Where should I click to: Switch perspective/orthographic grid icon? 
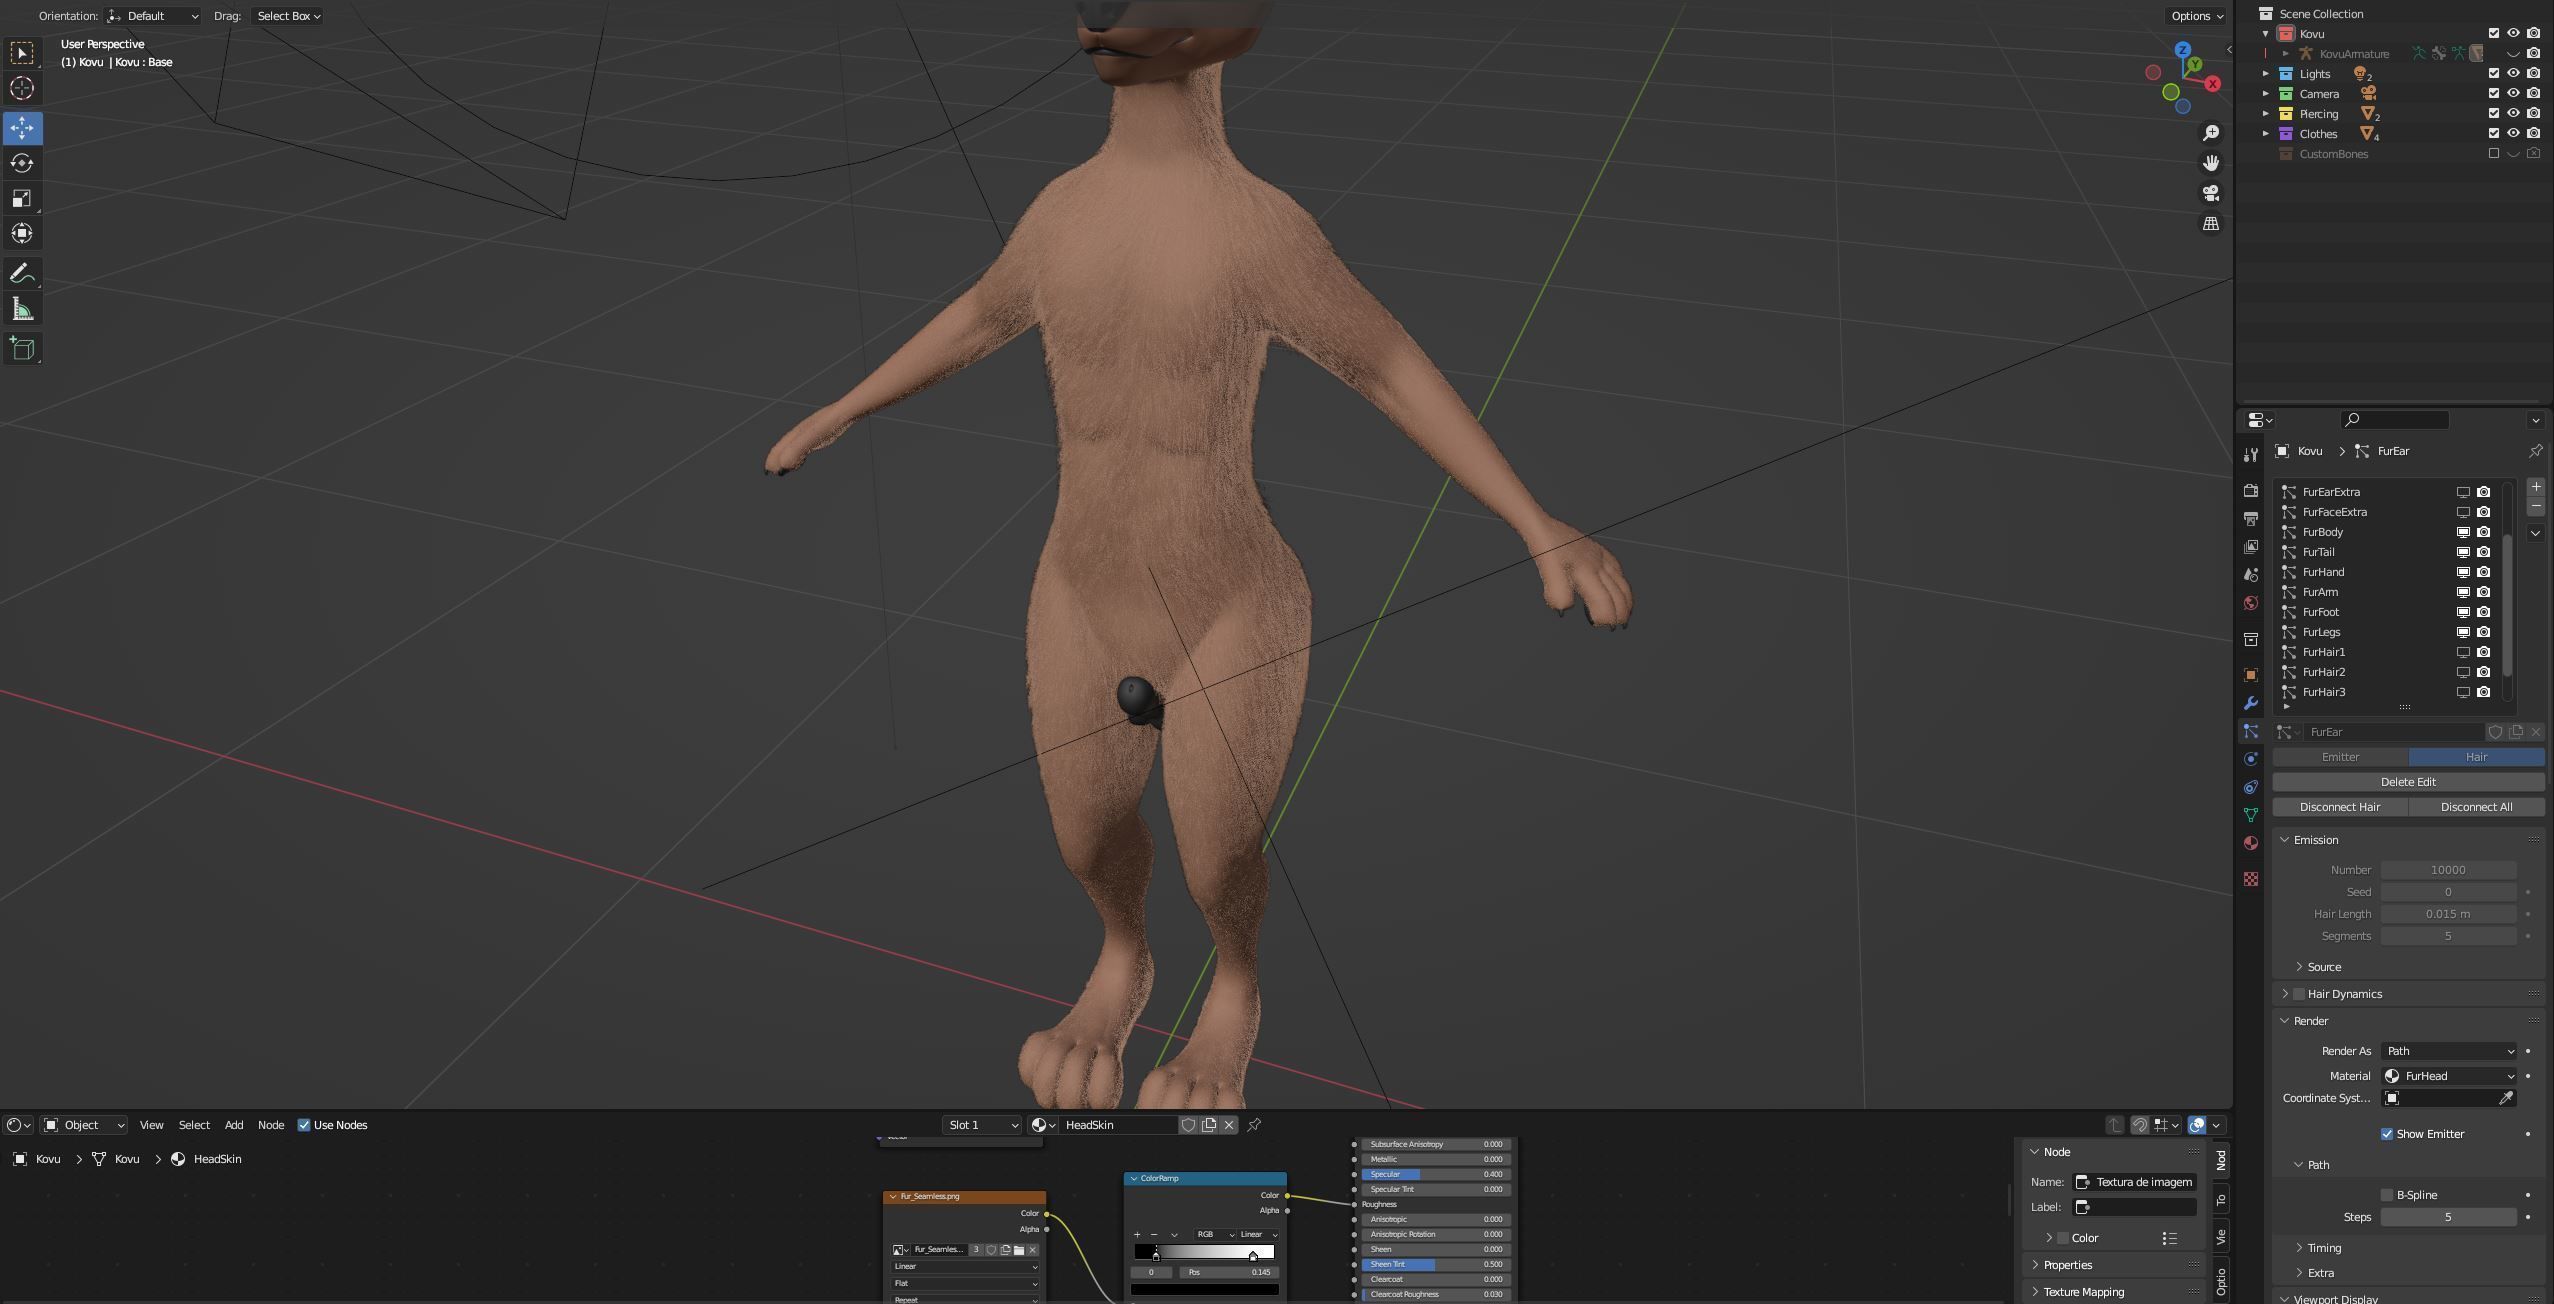click(x=2211, y=223)
